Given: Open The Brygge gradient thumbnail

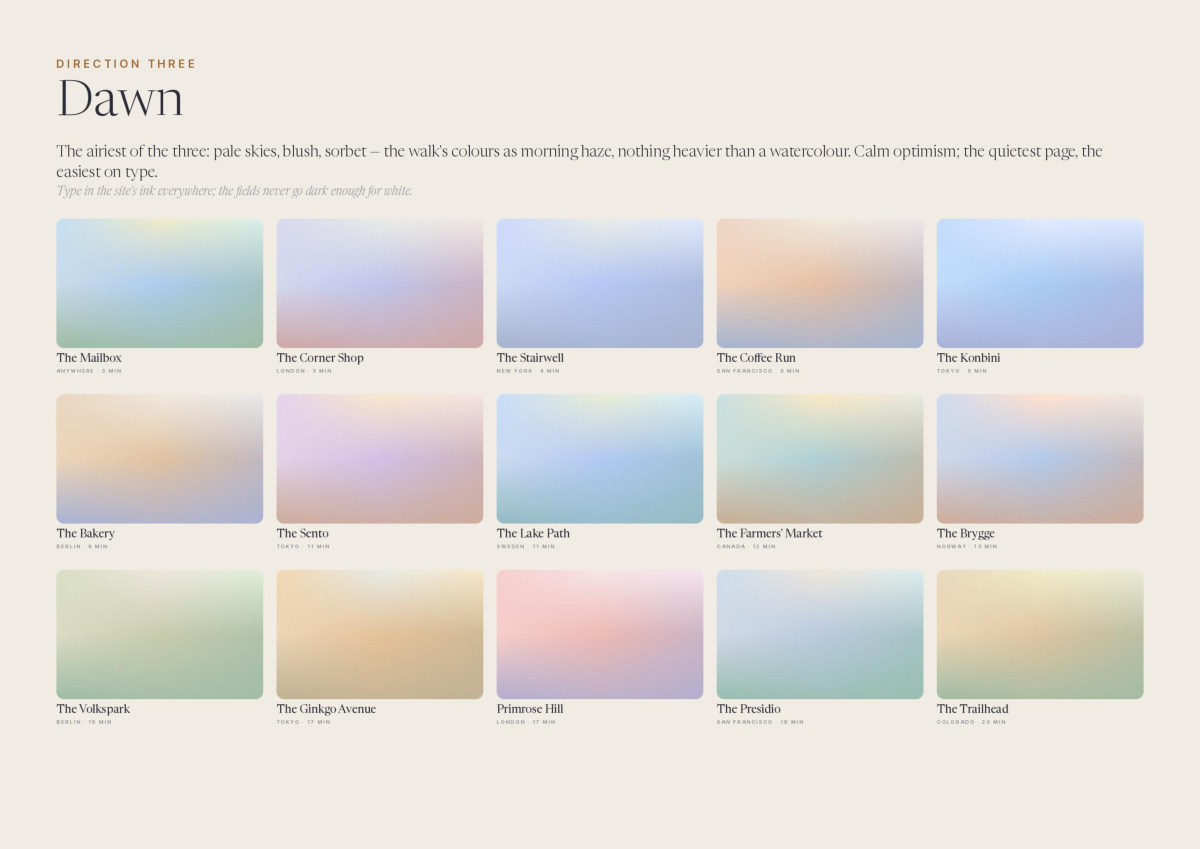Looking at the screenshot, I should 1040,459.
